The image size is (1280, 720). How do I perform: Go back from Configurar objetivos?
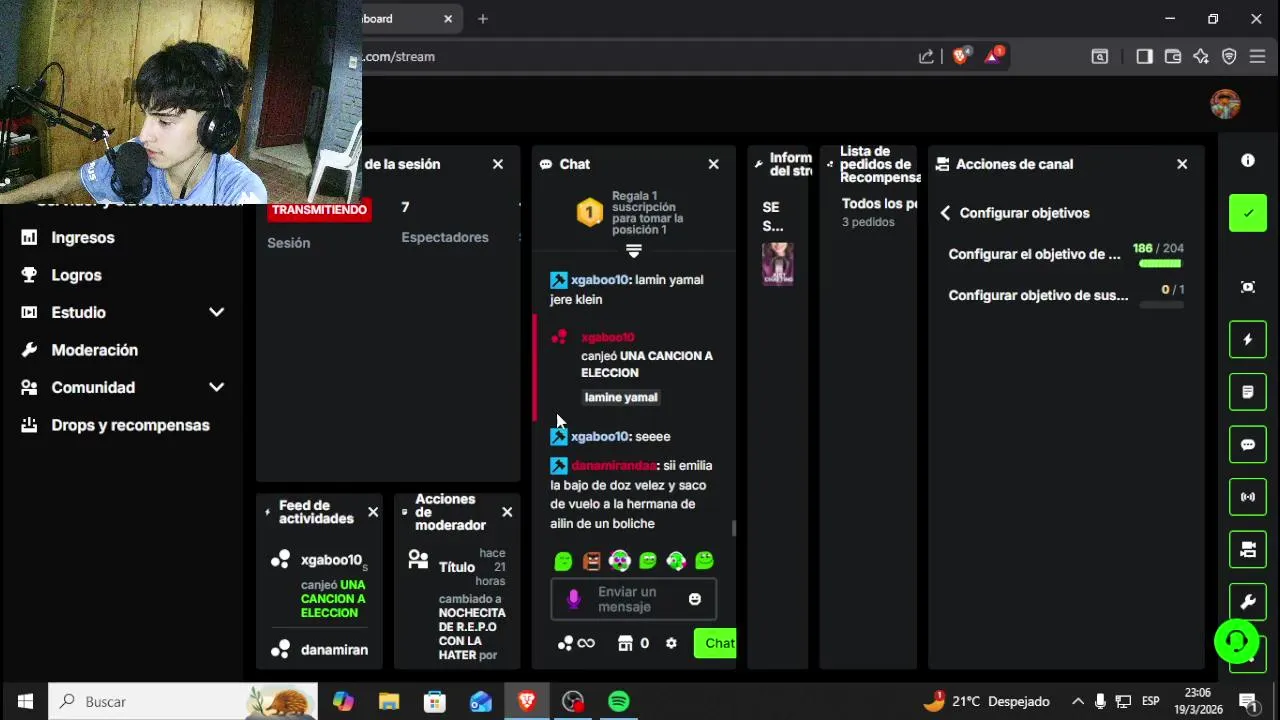tap(945, 213)
